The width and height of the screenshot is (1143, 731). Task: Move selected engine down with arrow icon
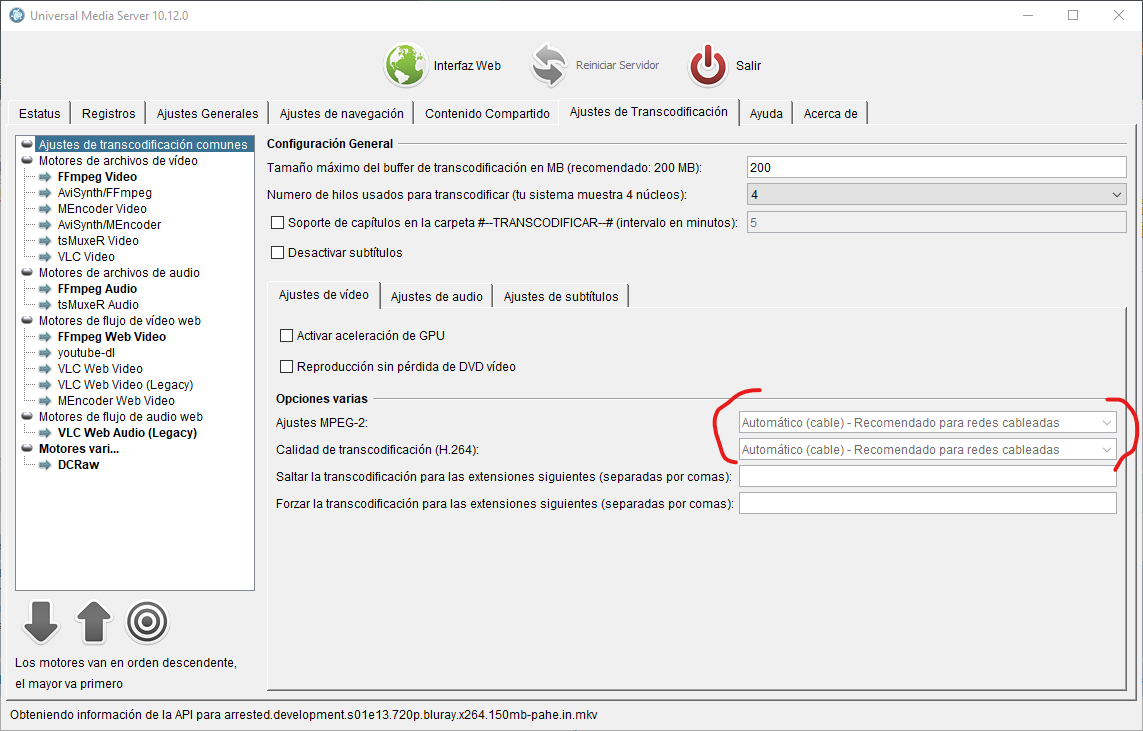coord(41,622)
